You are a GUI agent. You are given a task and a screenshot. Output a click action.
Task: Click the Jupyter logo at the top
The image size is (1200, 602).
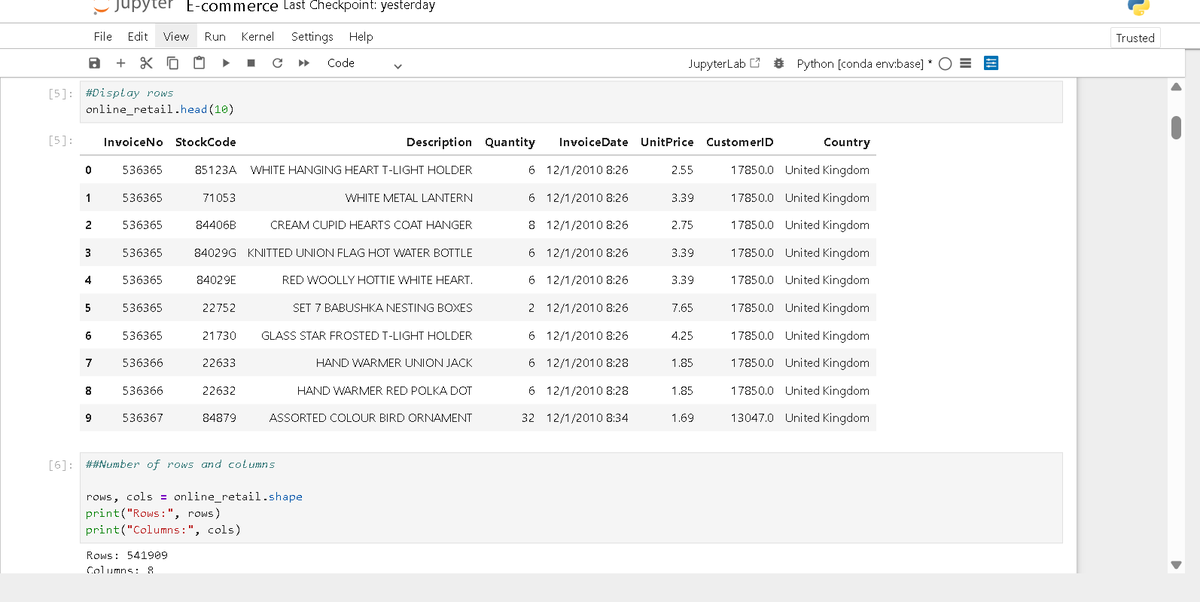[131, 6]
